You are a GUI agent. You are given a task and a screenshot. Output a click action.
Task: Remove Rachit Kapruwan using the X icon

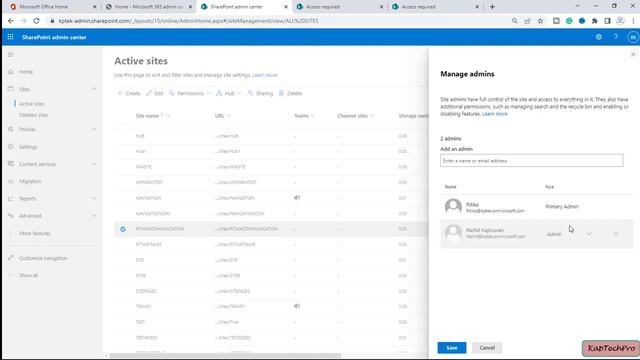pos(616,234)
